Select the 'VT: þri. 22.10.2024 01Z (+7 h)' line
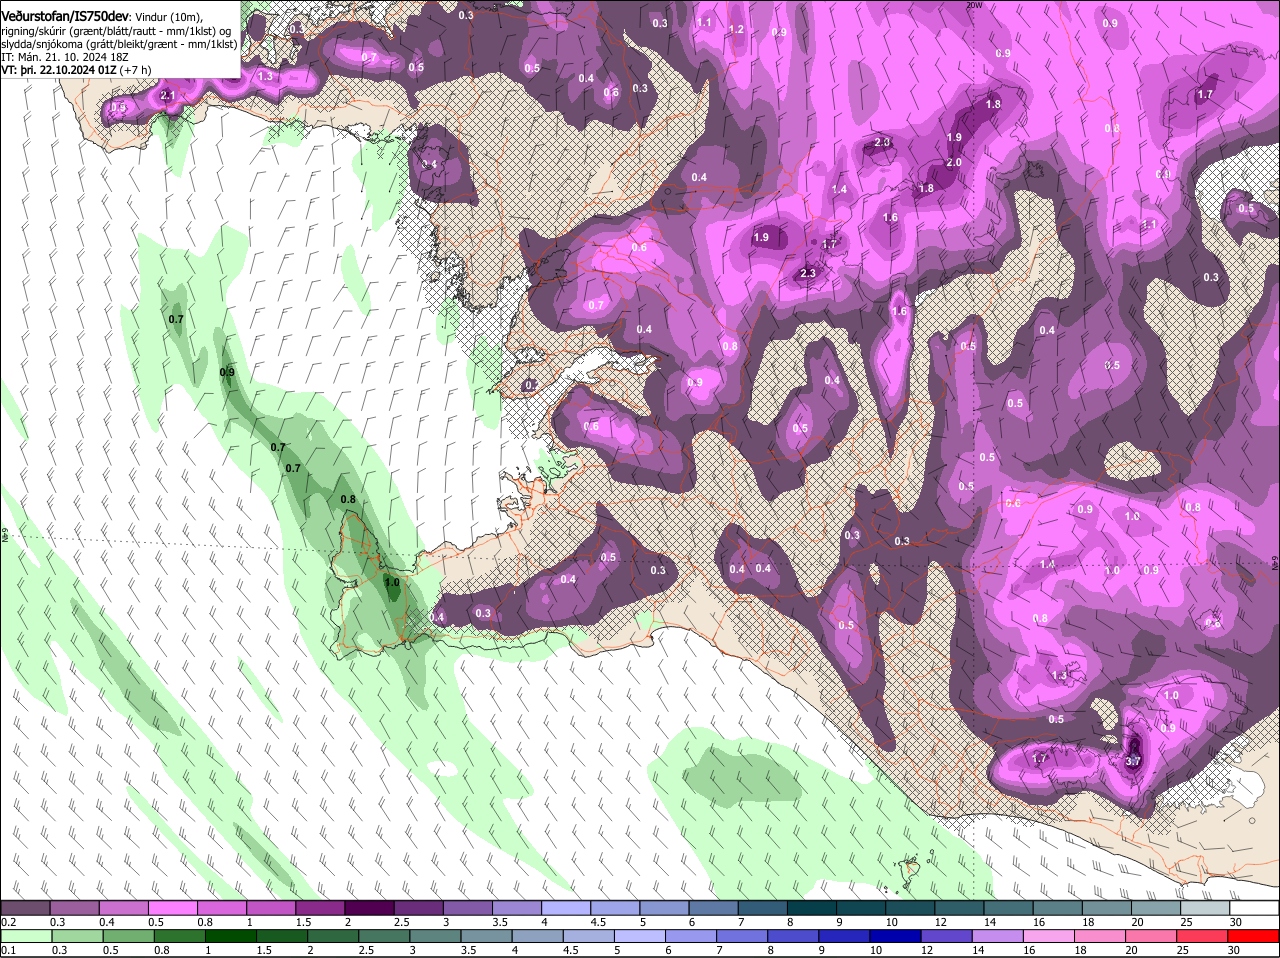Screen dimensions: 1280x958 77,70
